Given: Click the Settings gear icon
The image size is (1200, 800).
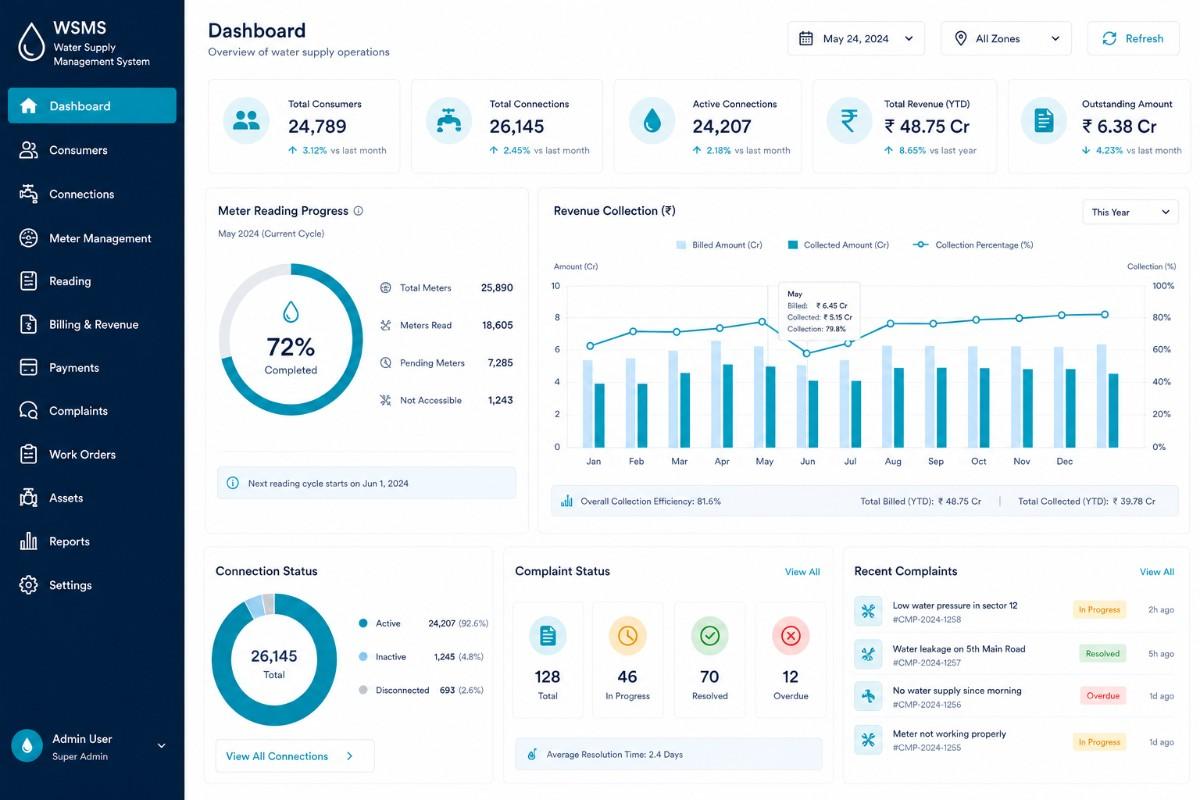Looking at the screenshot, I should point(28,585).
